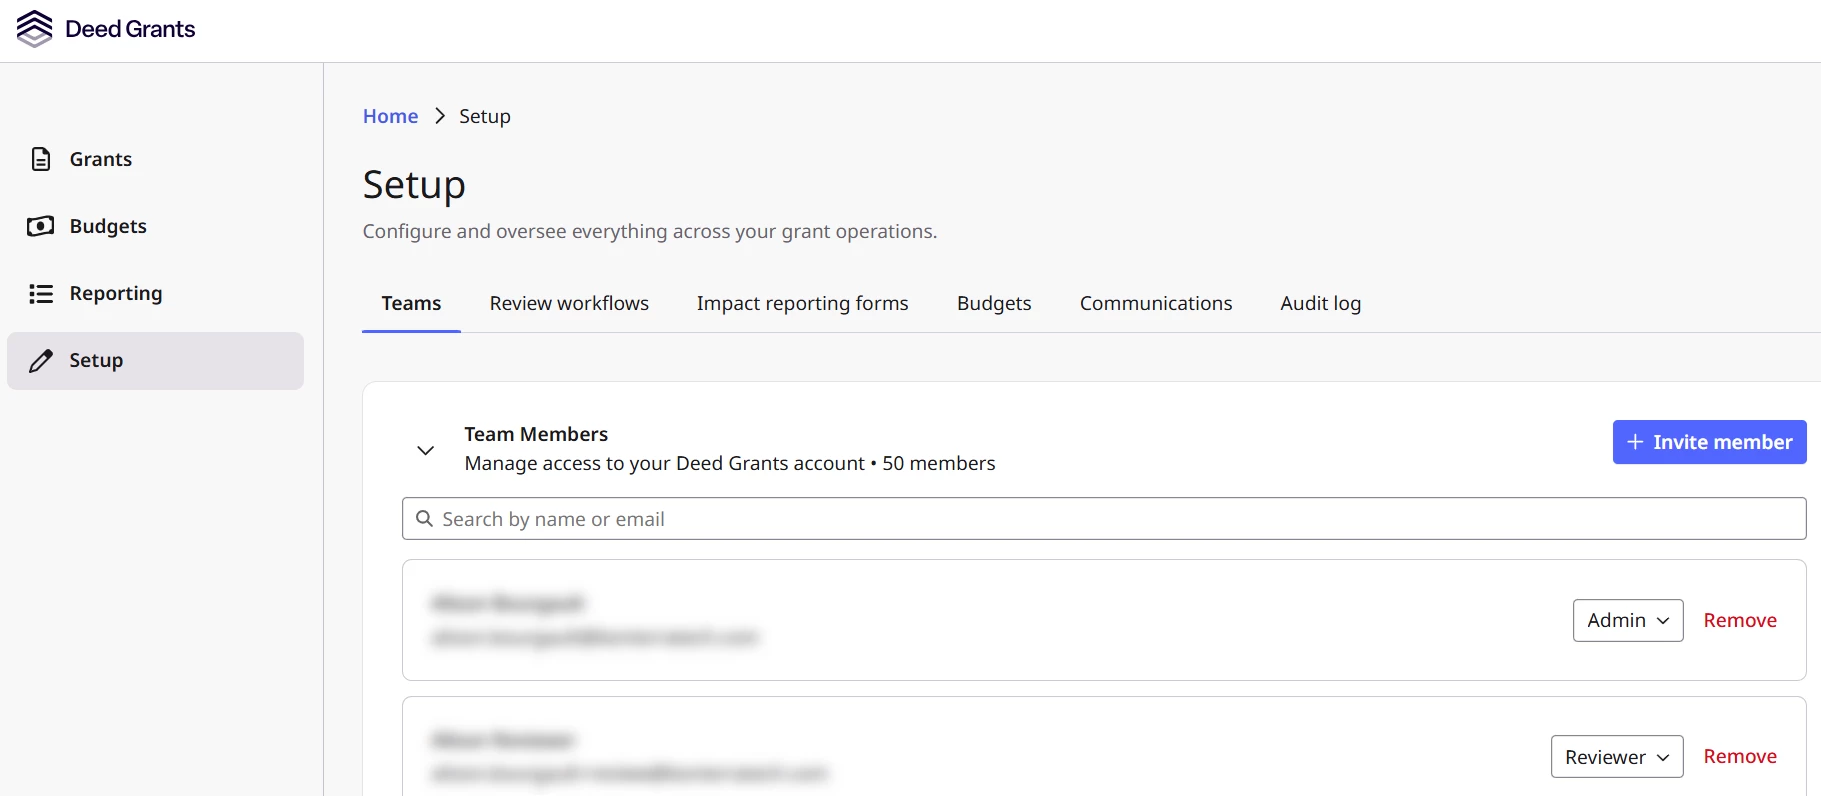Click the Deed Grants brand name
1821x796 pixels.
click(x=130, y=29)
